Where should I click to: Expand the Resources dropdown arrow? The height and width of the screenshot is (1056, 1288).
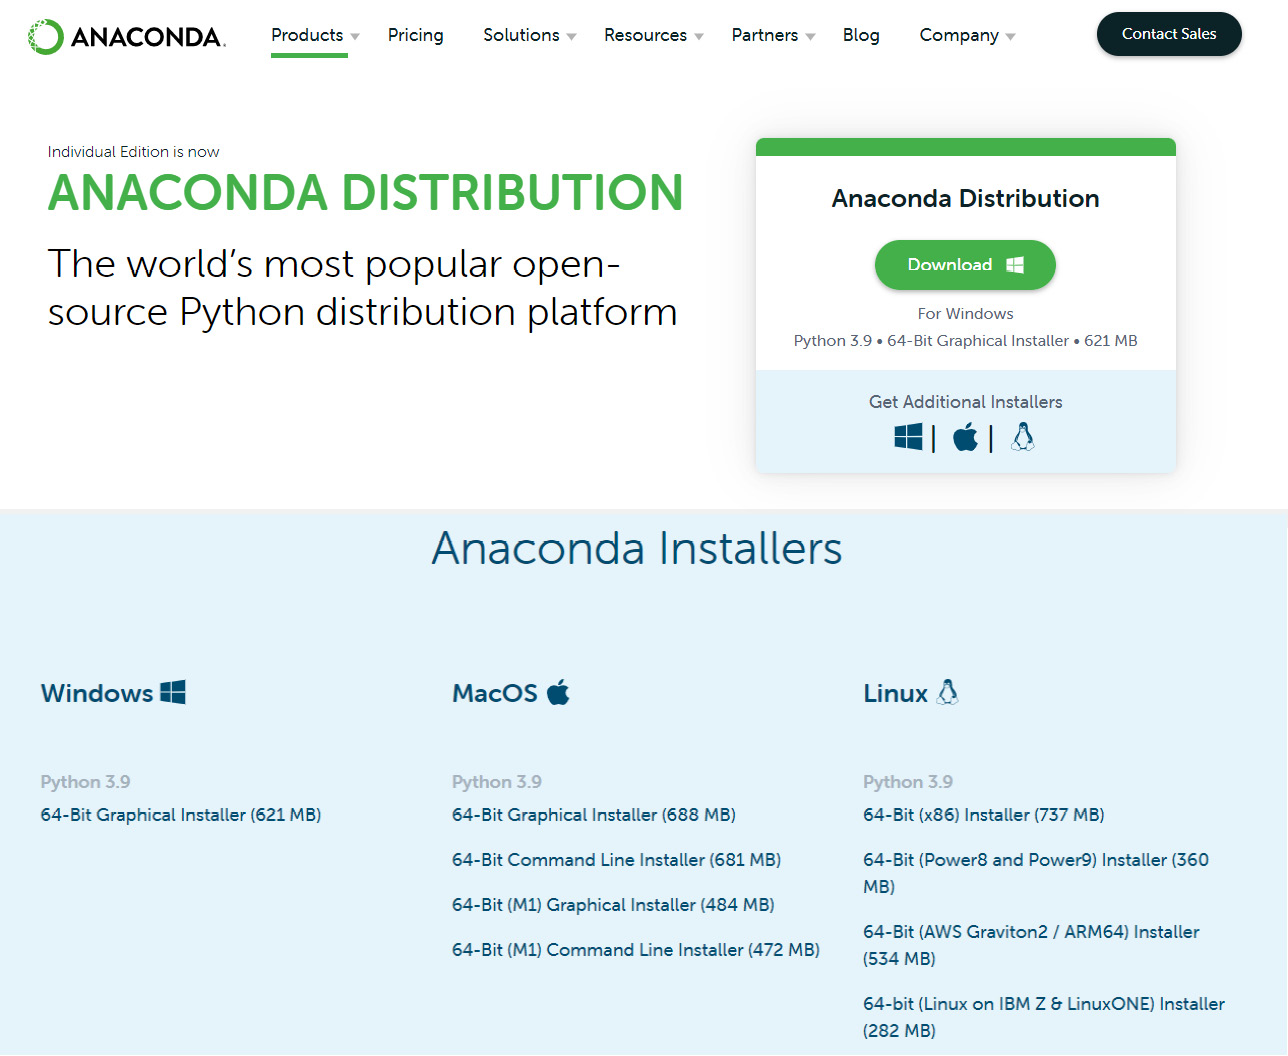click(699, 37)
